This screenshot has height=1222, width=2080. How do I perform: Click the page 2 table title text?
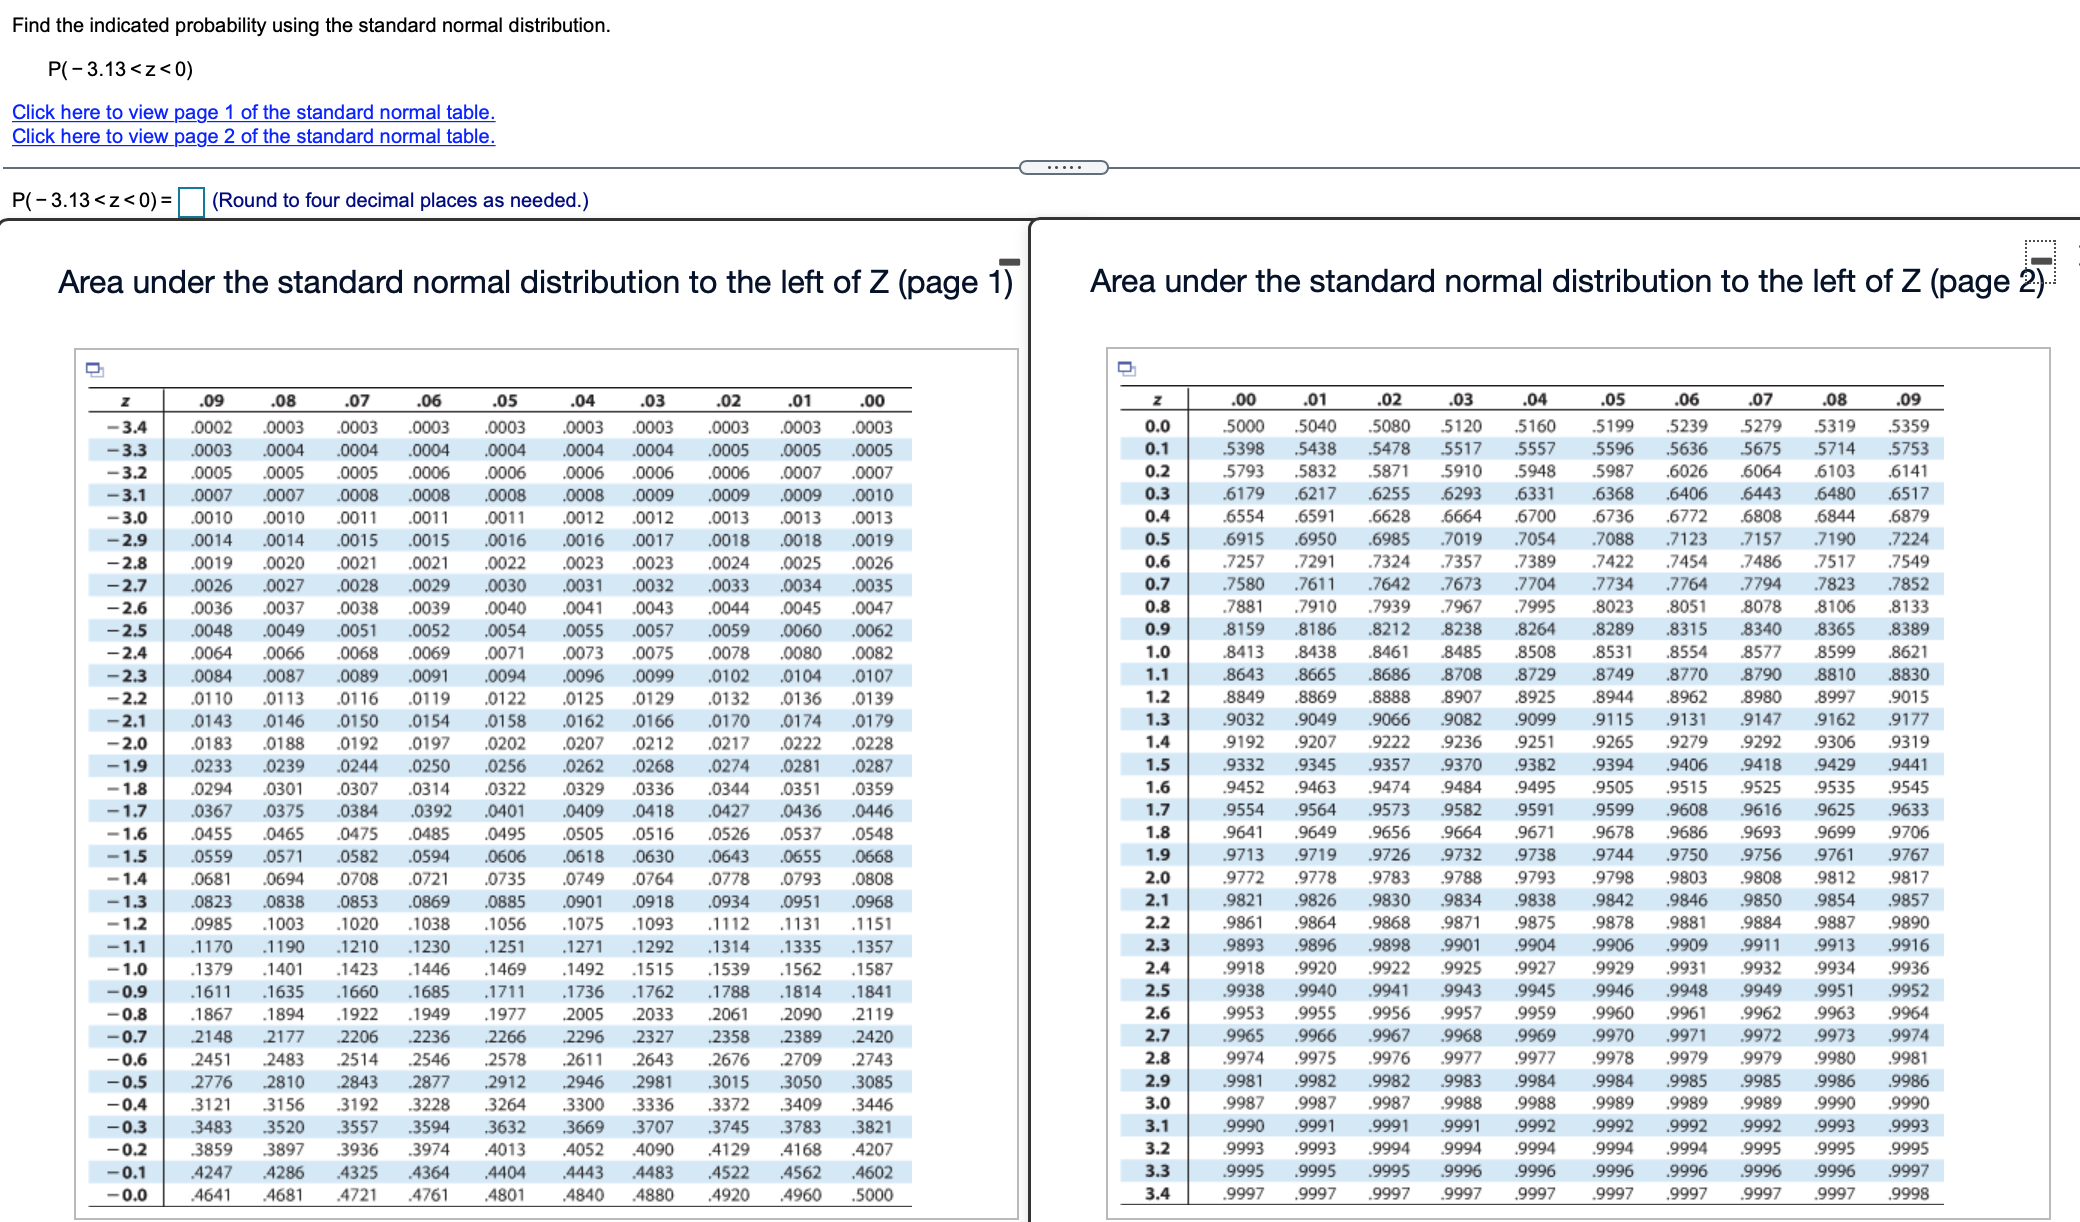(1560, 281)
